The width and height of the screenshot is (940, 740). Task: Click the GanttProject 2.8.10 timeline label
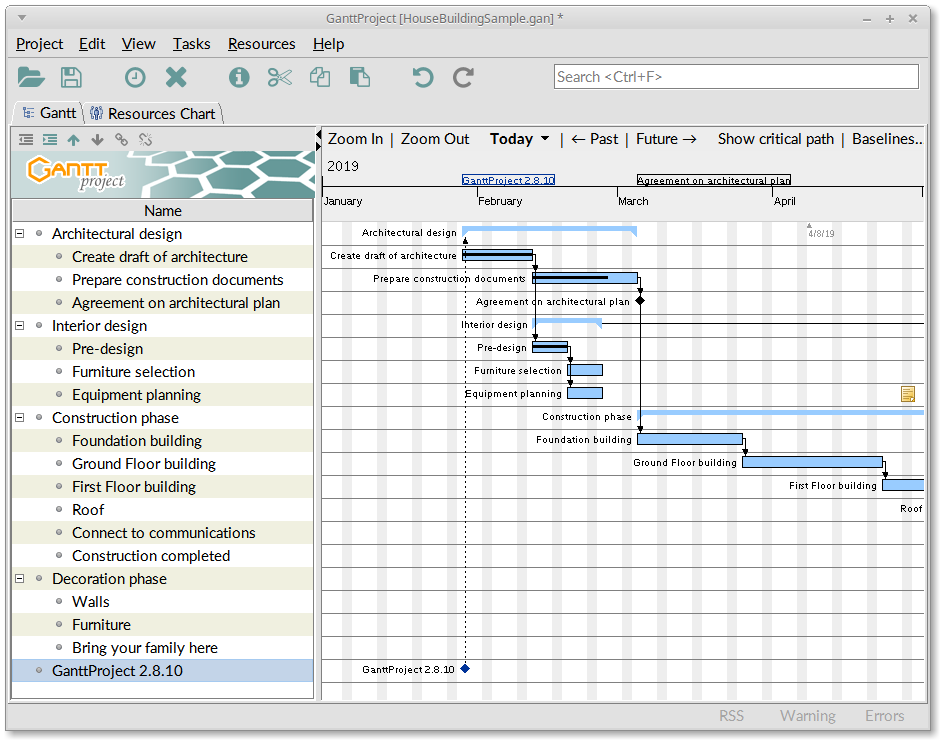(508, 180)
